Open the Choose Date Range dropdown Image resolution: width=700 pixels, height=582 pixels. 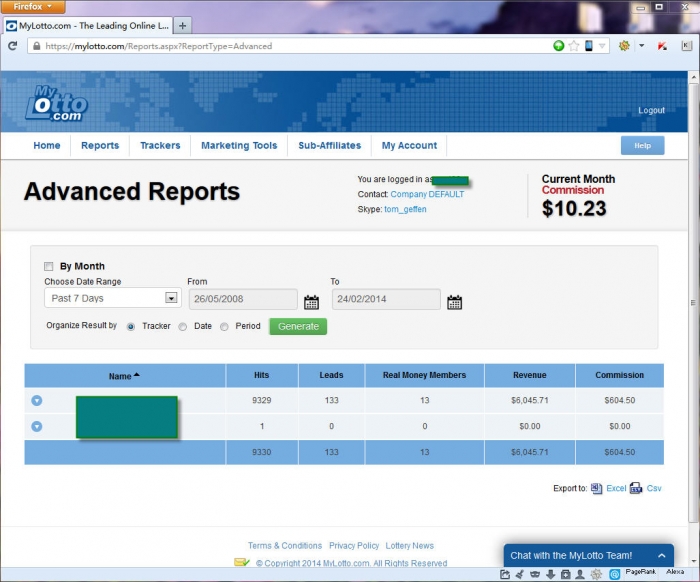tap(112, 298)
